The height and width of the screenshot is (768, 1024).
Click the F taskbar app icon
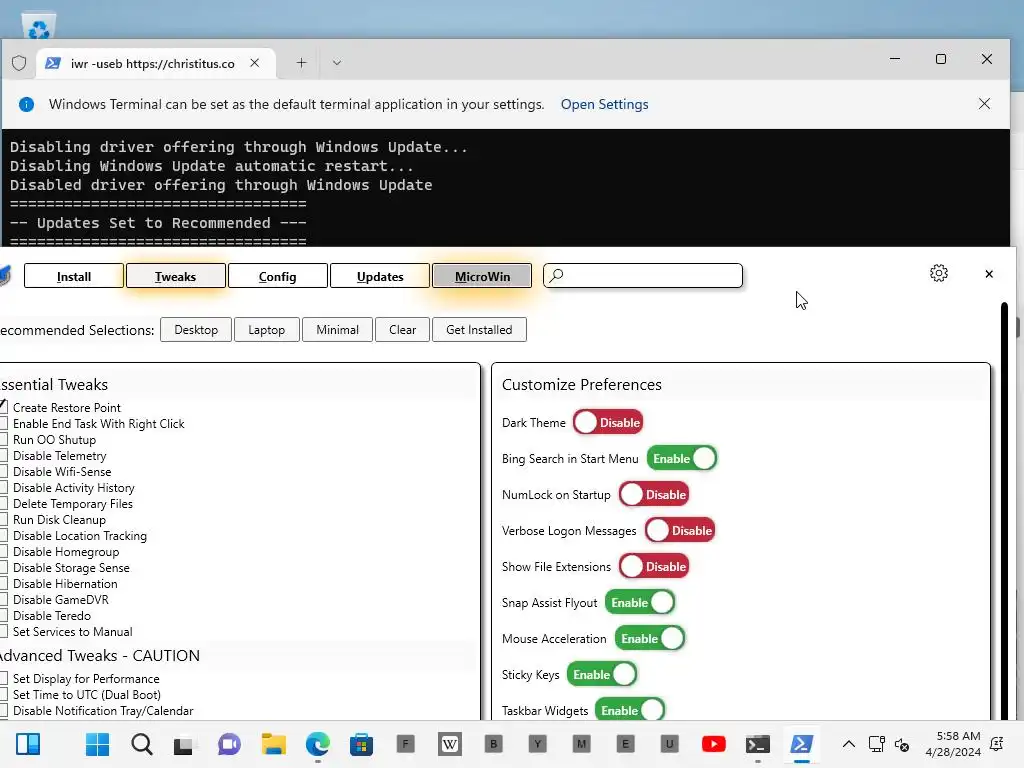pyautogui.click(x=406, y=744)
